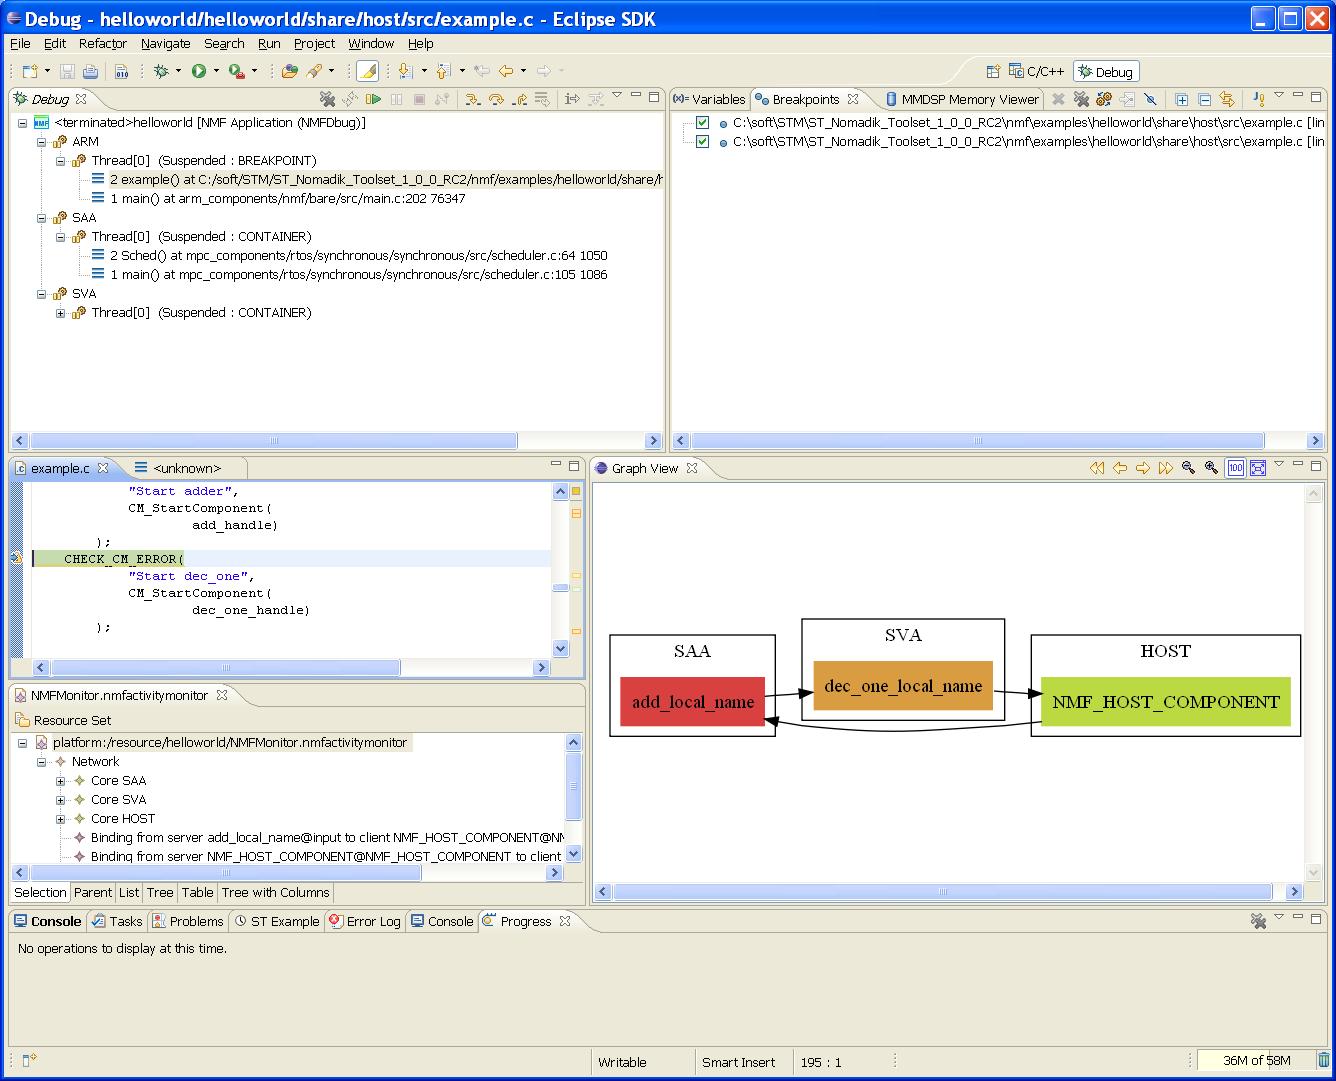Switch to the C/C++ perspective
The width and height of the screenshot is (1336, 1081).
pos(1037,72)
